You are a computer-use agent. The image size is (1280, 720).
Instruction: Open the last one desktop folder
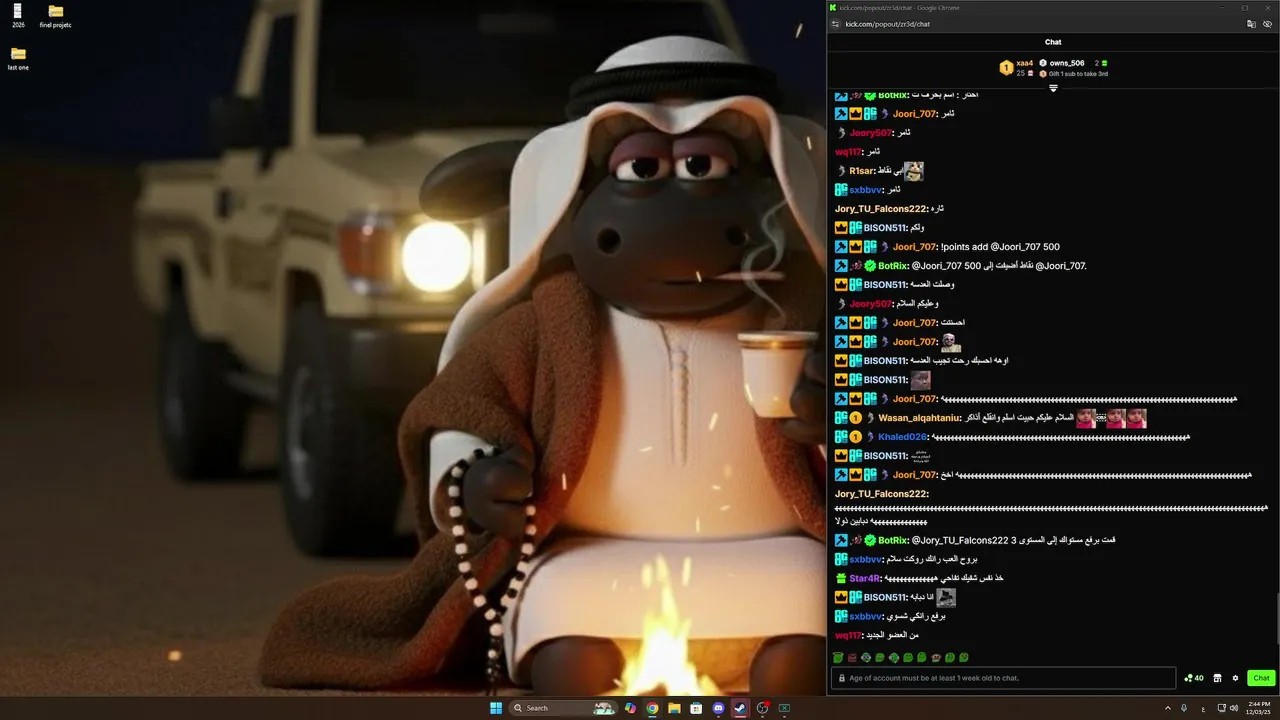[18, 58]
